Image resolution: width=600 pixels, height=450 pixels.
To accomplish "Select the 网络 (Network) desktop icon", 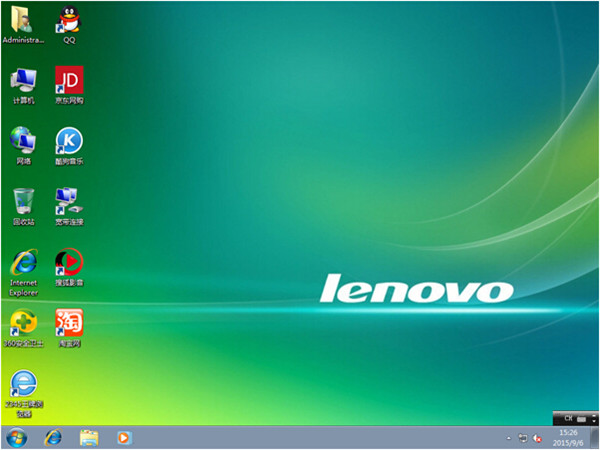I will click(x=22, y=140).
